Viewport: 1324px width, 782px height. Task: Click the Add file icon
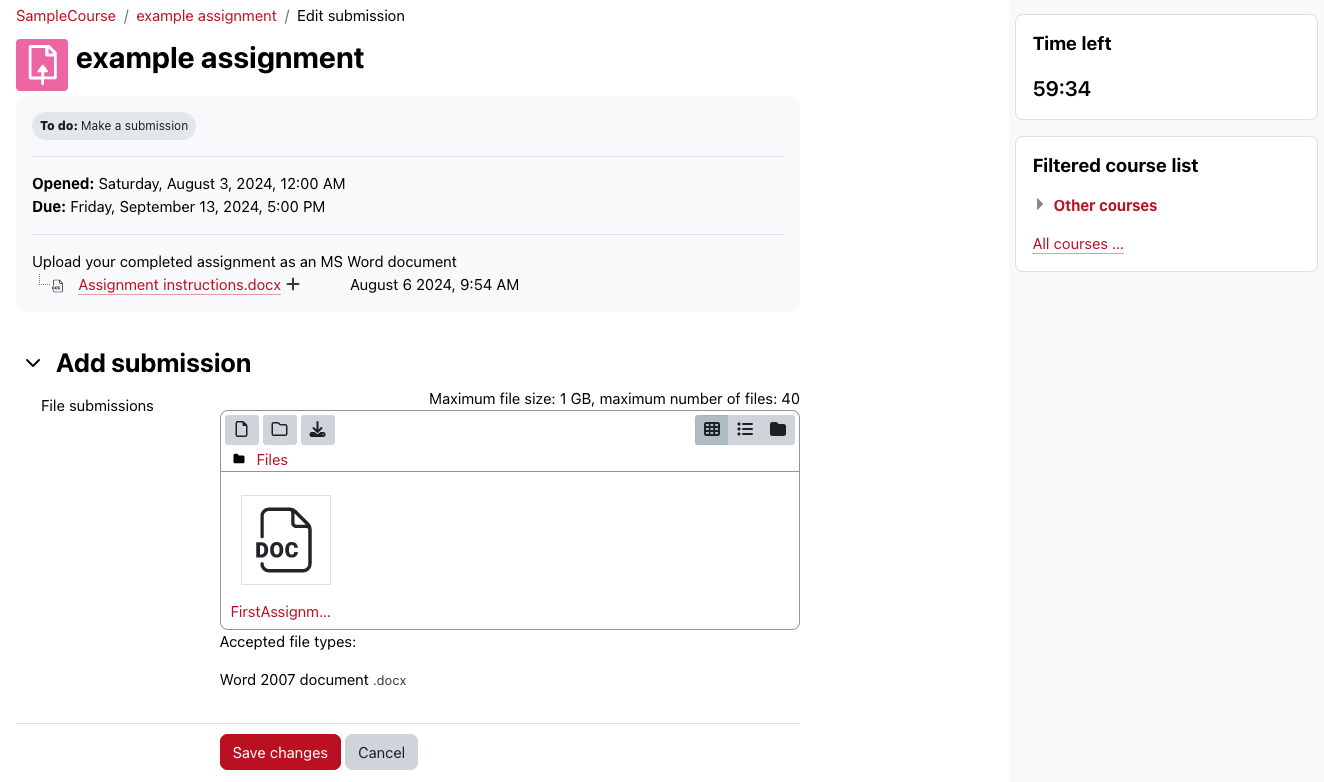[241, 429]
